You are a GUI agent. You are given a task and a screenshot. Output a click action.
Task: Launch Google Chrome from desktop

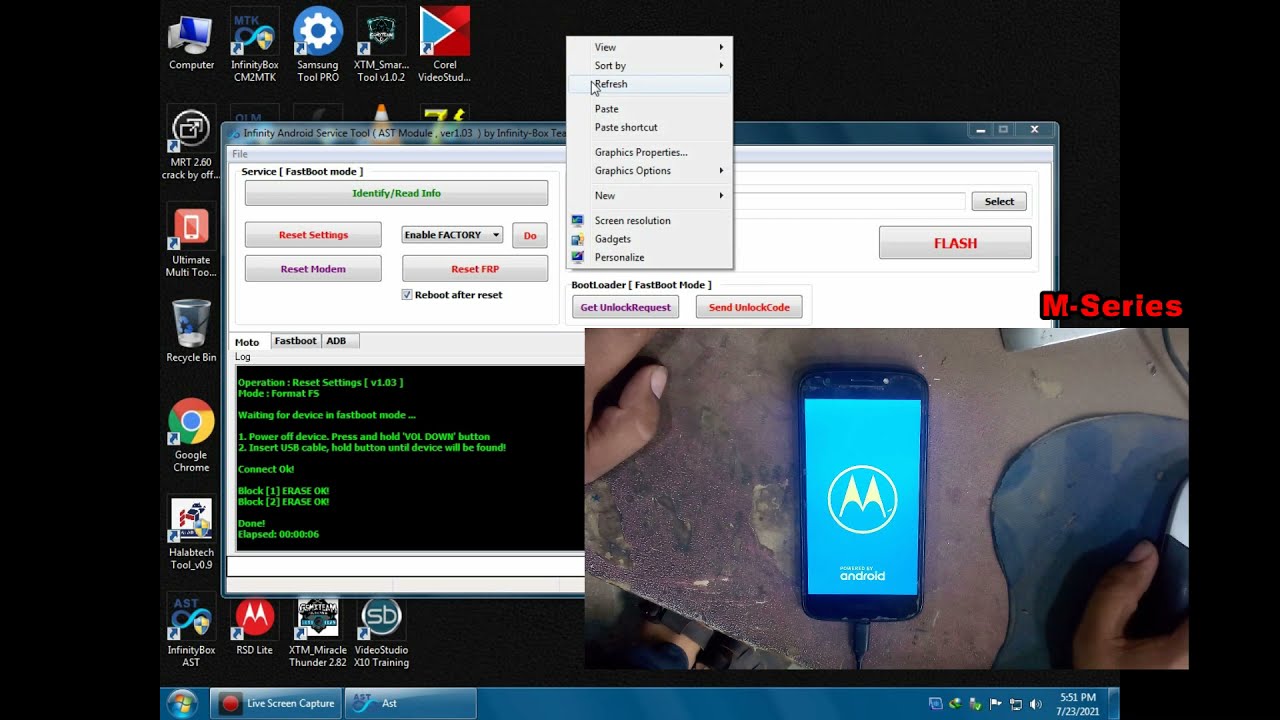[191, 436]
